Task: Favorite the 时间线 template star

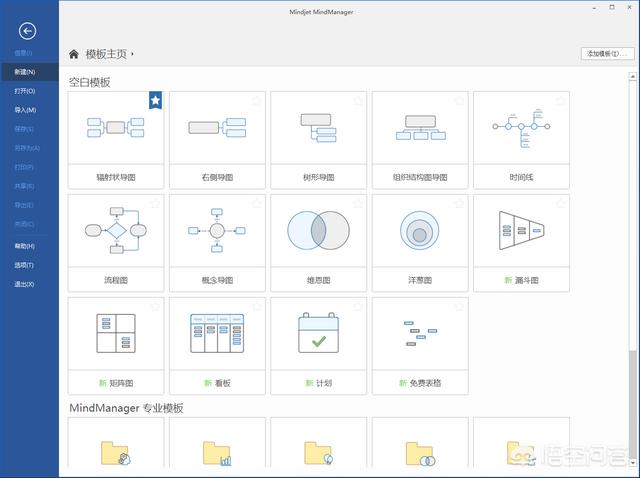Action: click(x=561, y=100)
